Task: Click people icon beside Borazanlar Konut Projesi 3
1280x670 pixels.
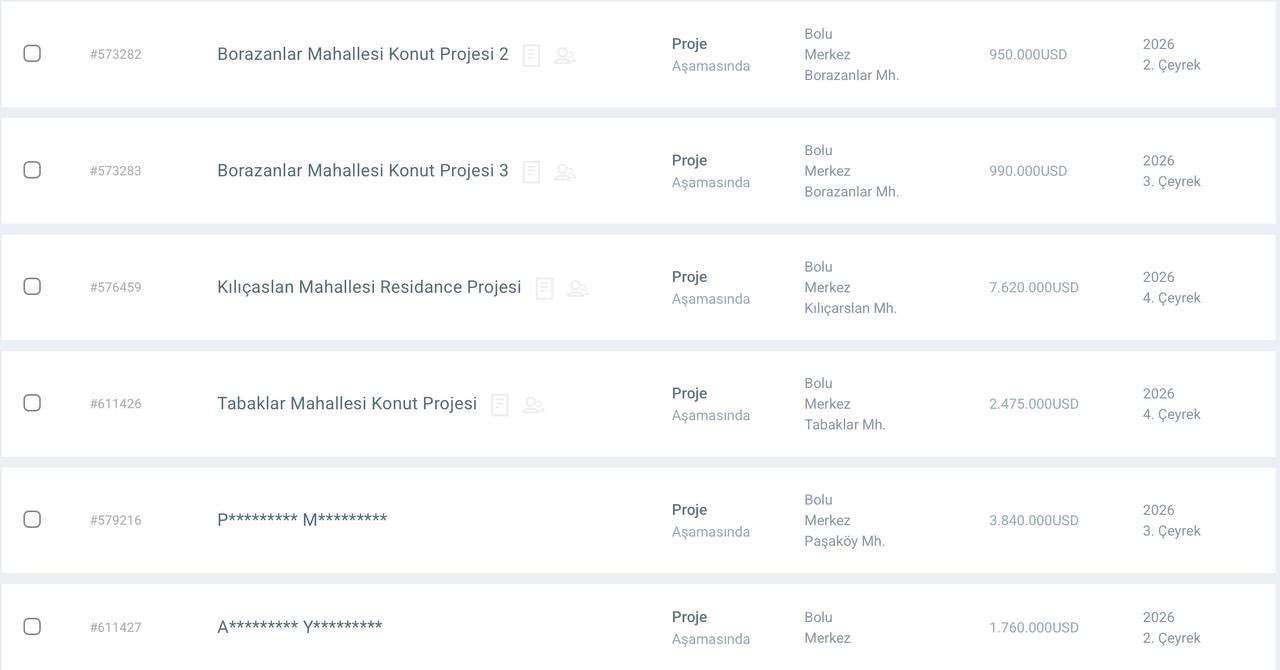Action: pyautogui.click(x=565, y=172)
